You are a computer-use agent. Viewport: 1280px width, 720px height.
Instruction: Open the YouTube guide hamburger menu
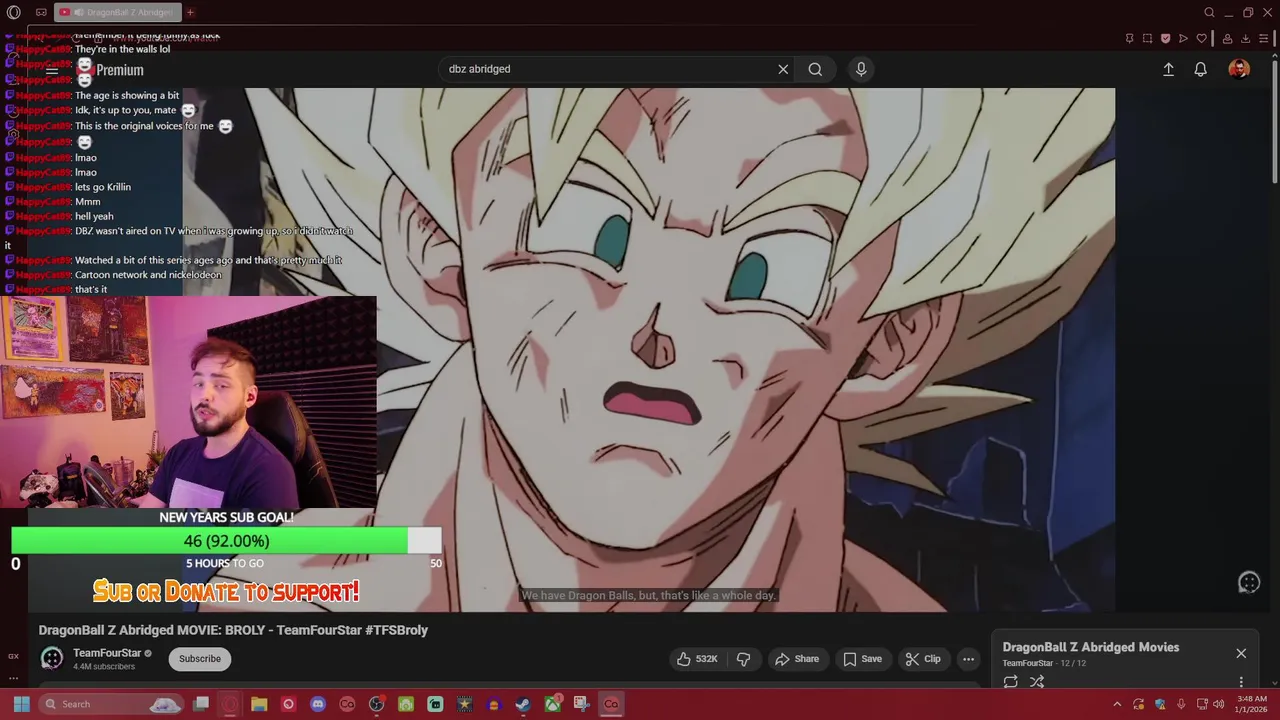pyautogui.click(x=52, y=70)
